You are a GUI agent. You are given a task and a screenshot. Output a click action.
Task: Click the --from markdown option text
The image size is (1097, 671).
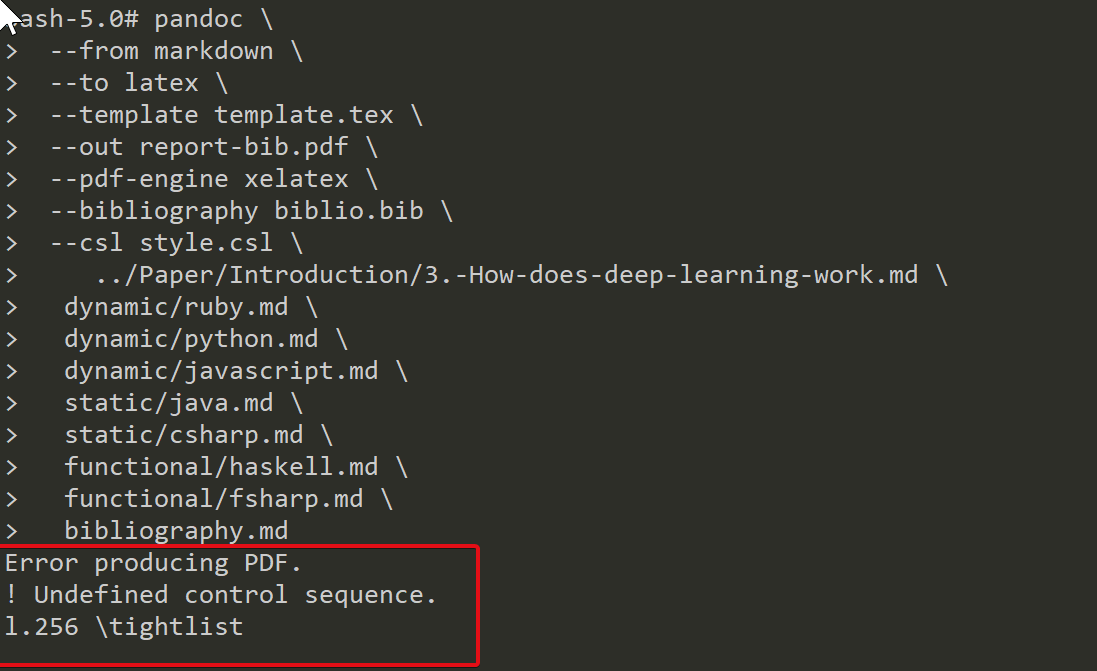[162, 51]
